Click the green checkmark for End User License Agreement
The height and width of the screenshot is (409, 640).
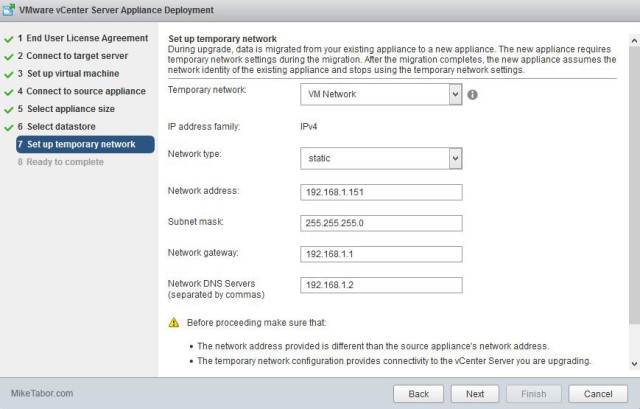[9, 39]
